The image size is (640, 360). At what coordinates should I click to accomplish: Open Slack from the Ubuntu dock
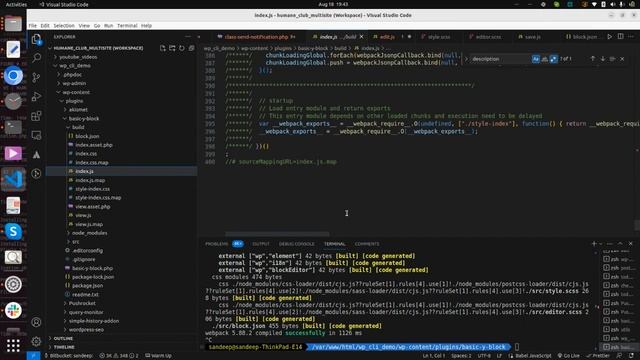[13, 311]
